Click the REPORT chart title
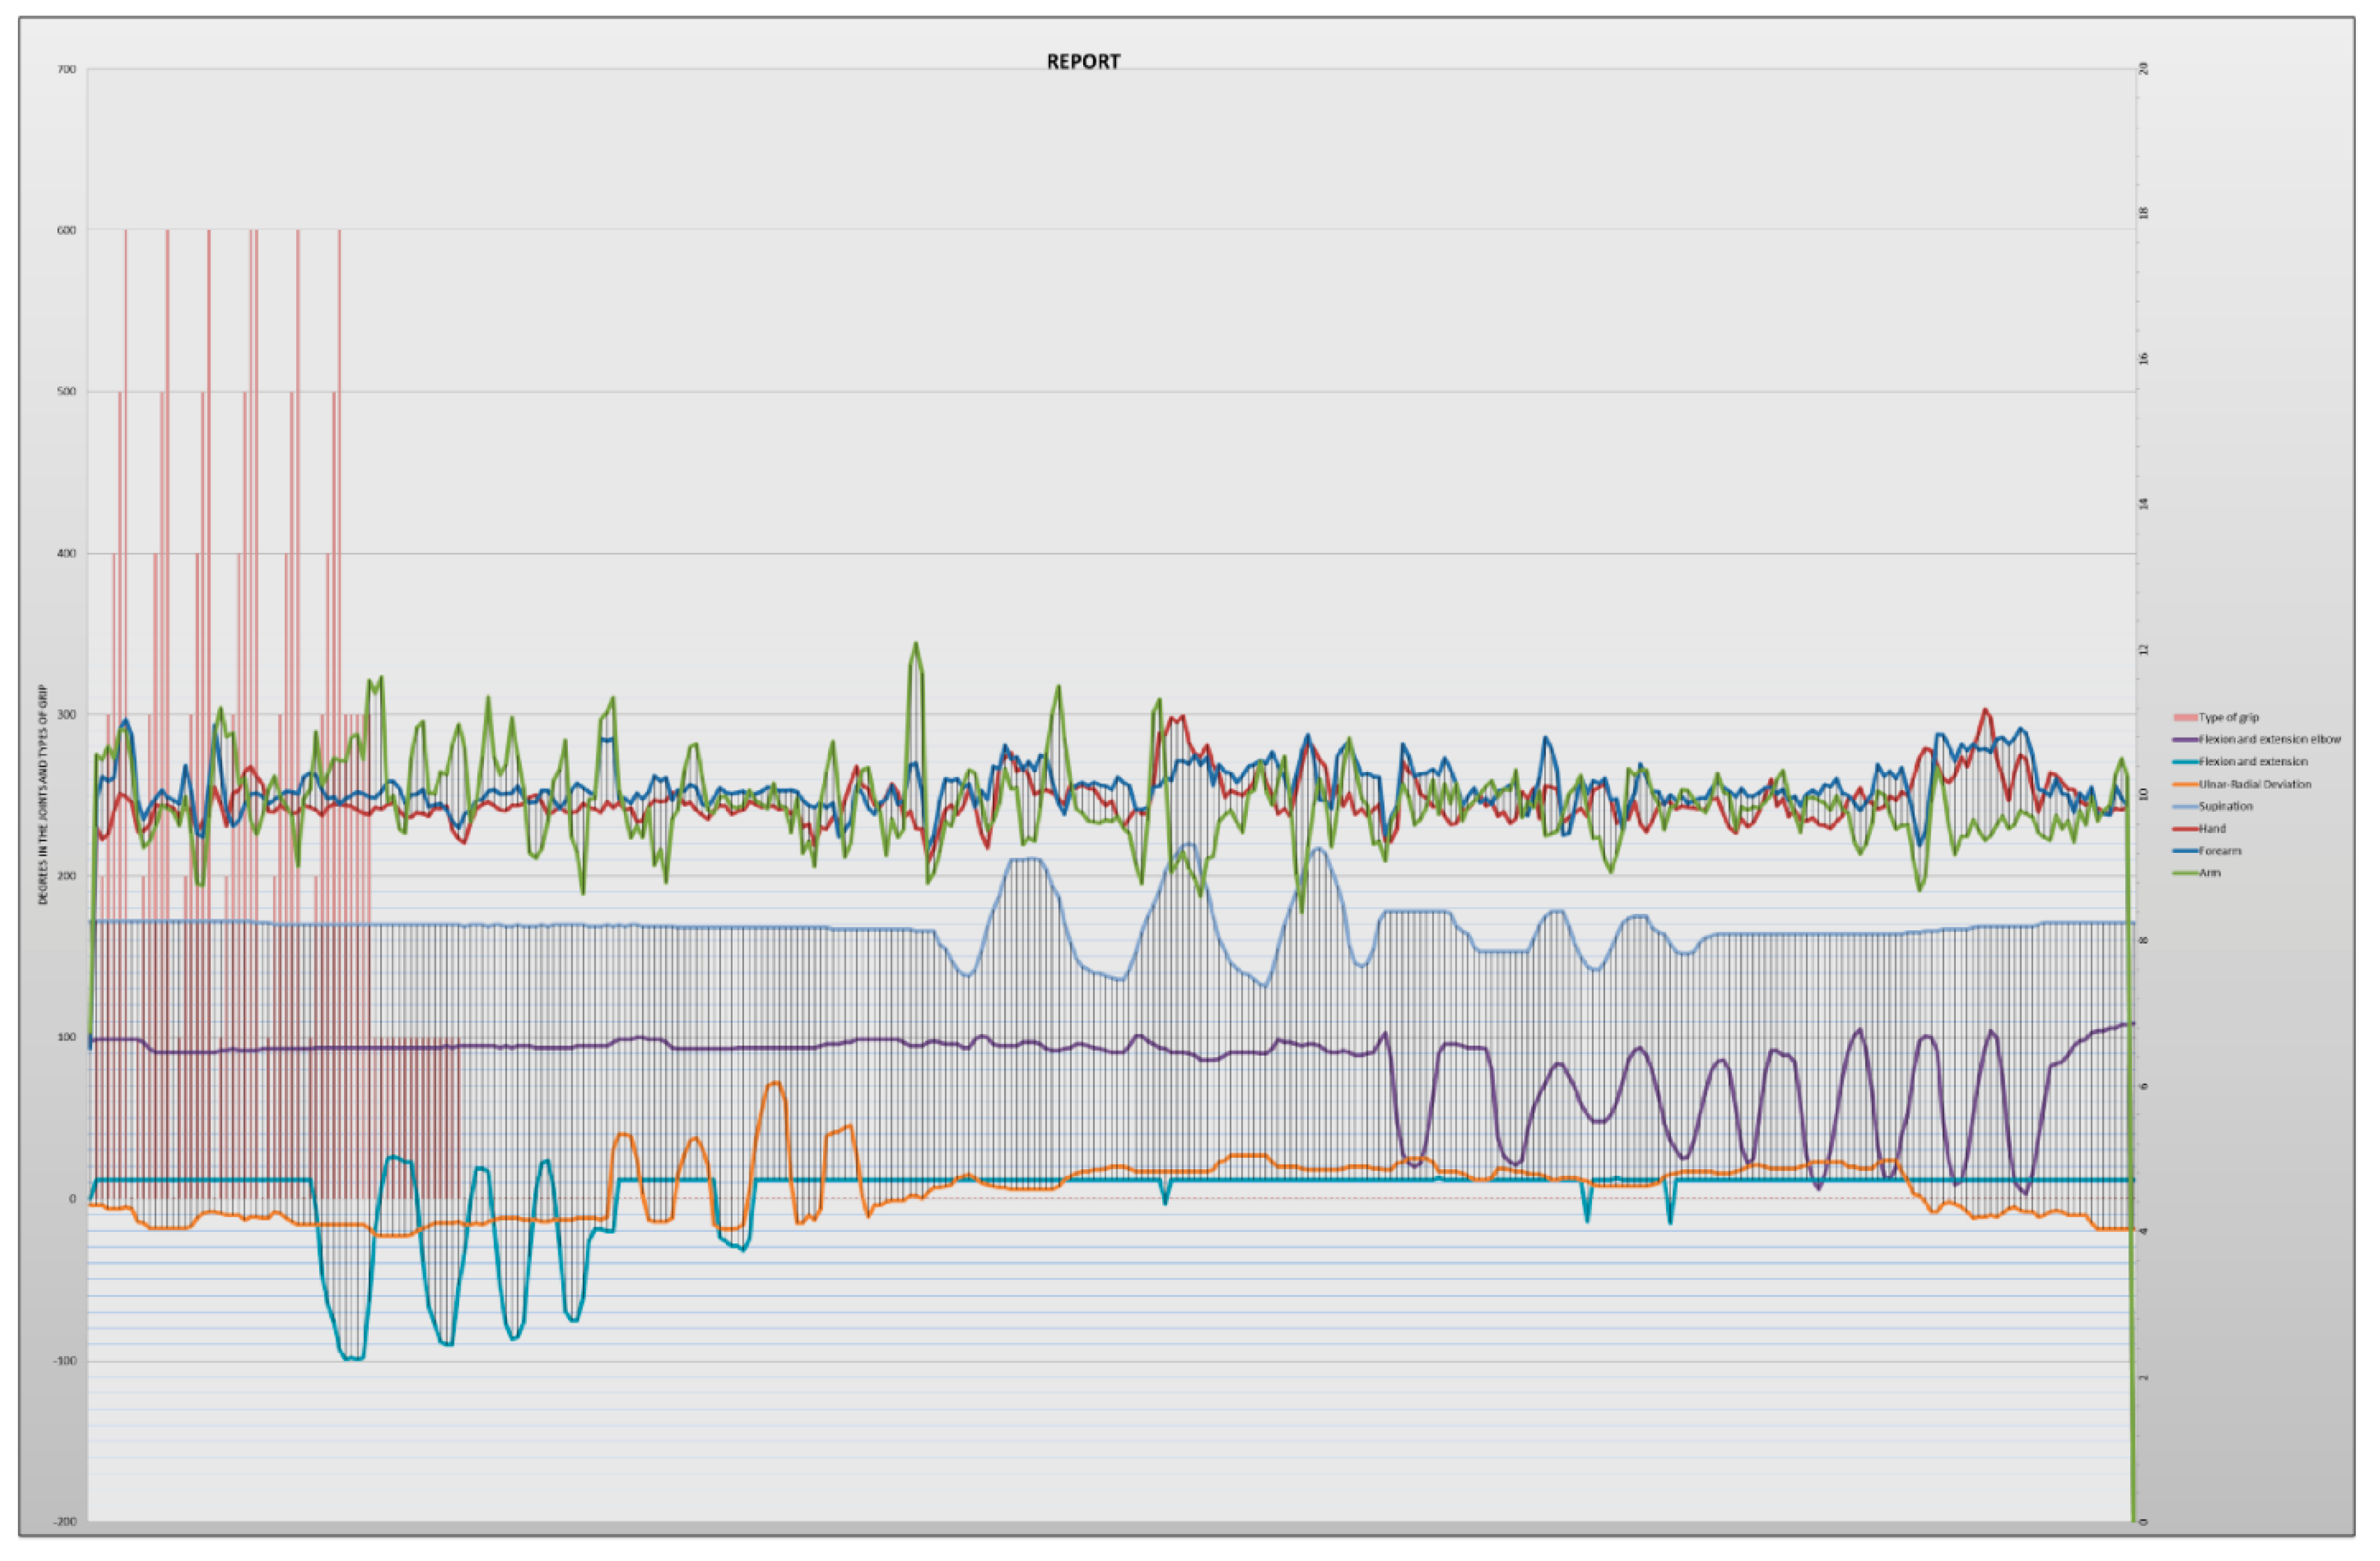The width and height of the screenshot is (2380, 1561). 1083,62
